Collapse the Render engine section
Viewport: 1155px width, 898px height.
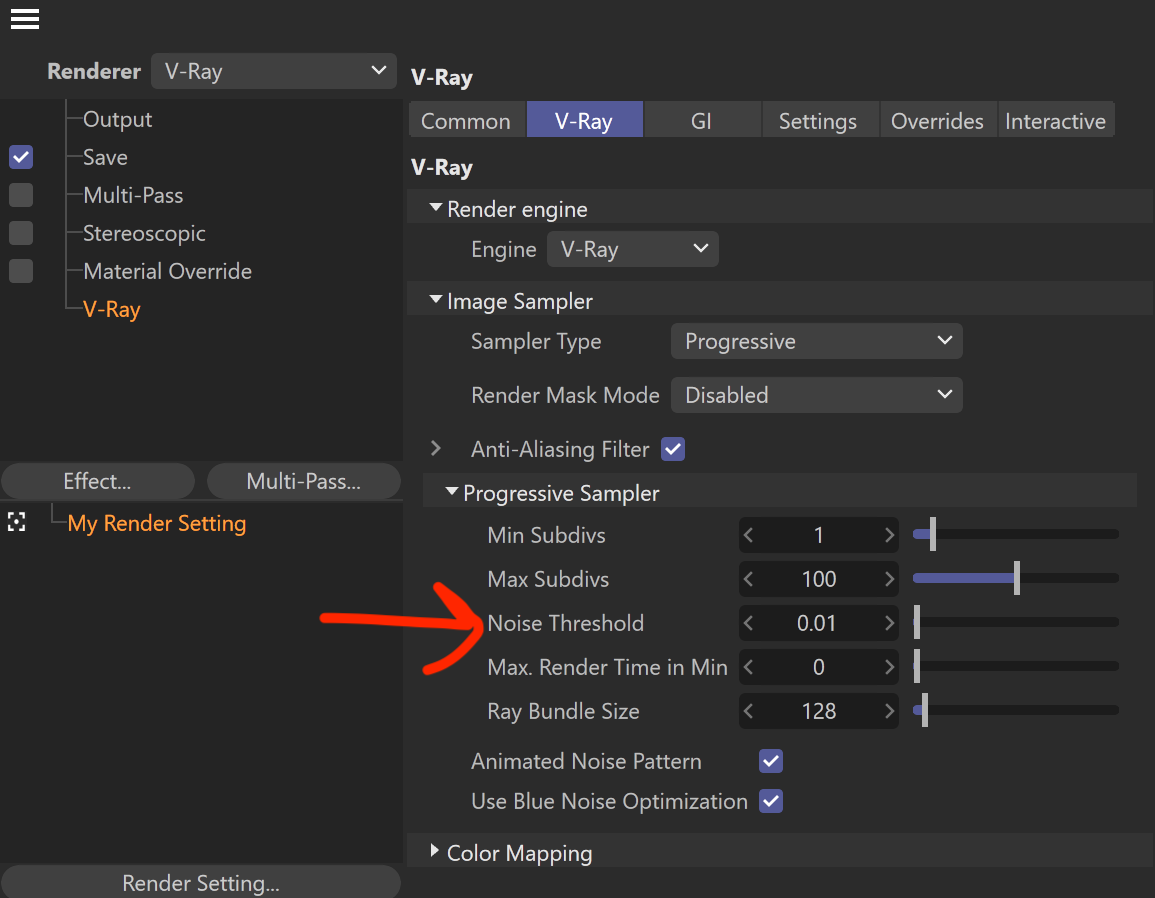435,209
